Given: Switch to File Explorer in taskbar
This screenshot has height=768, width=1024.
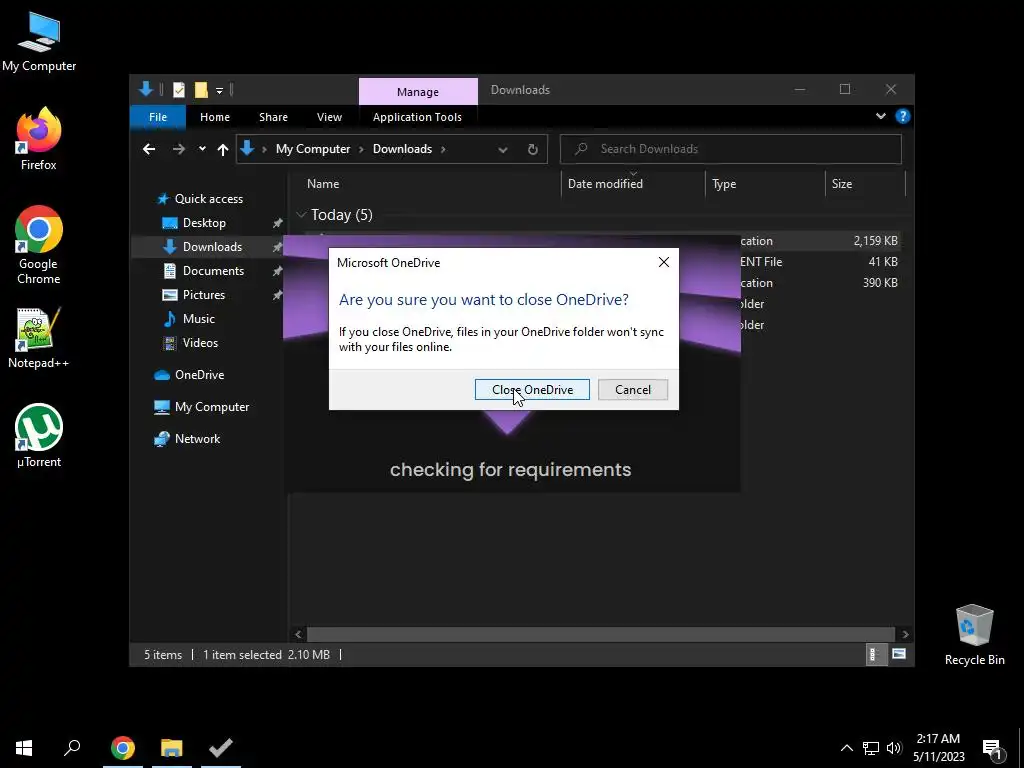Looking at the screenshot, I should [x=172, y=748].
